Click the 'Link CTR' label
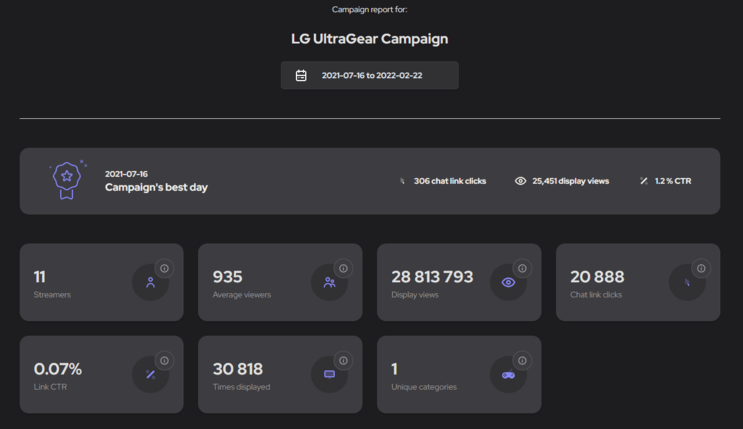Image resolution: width=743 pixels, height=429 pixels. point(50,387)
